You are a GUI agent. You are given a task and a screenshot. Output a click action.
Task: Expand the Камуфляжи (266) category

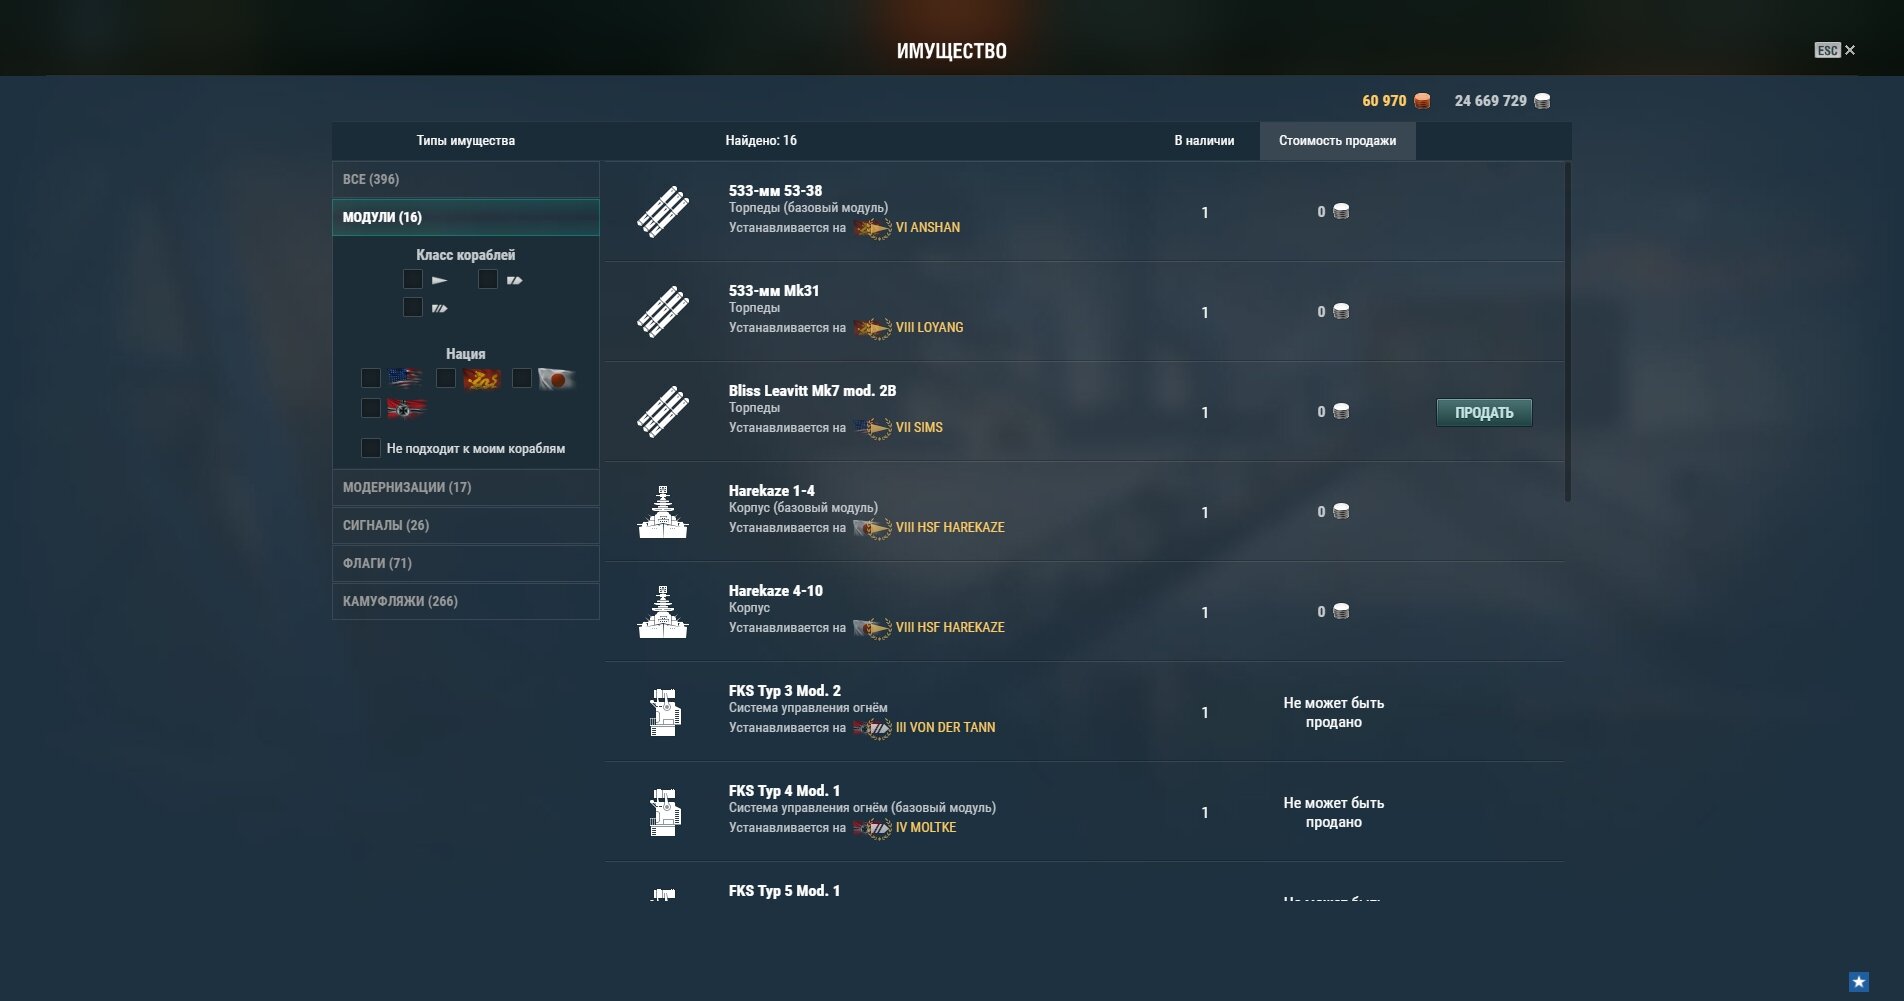click(x=466, y=601)
